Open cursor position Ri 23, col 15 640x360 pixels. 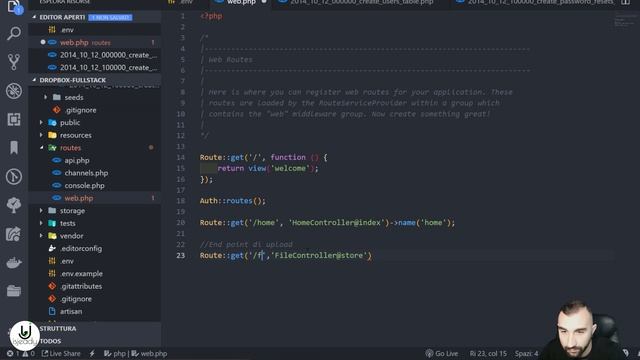click(488, 353)
